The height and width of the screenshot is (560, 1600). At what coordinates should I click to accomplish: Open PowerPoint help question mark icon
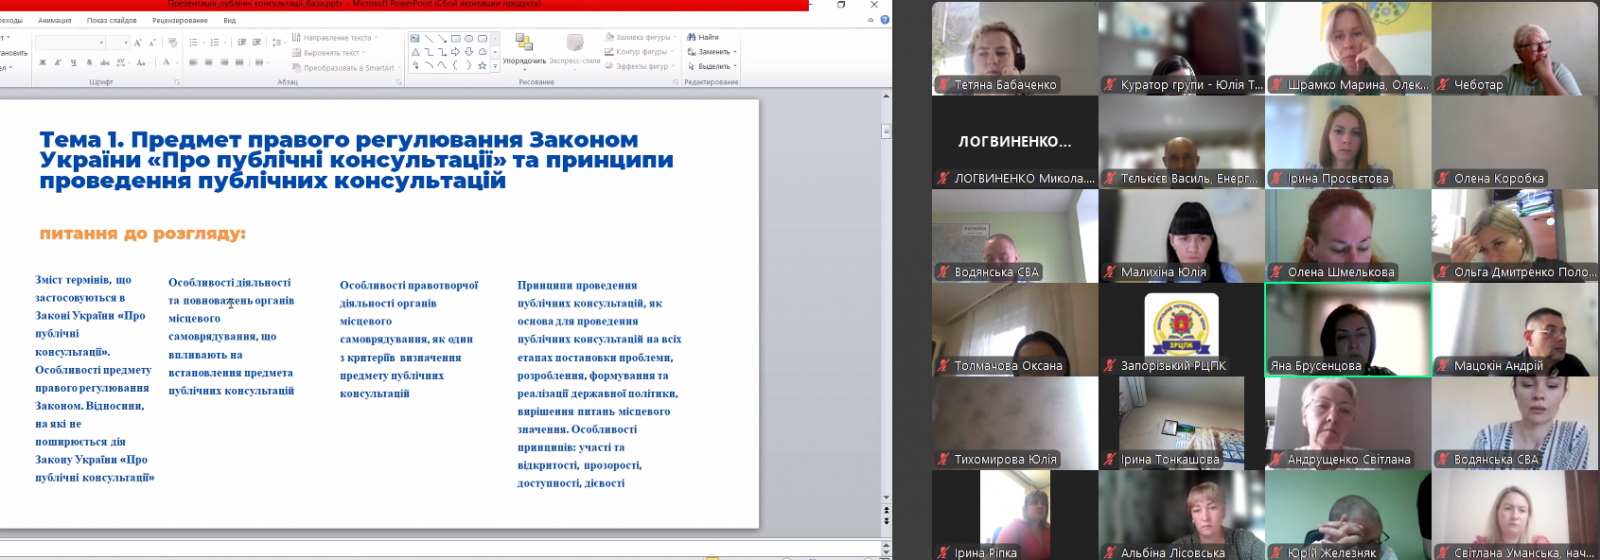885,20
